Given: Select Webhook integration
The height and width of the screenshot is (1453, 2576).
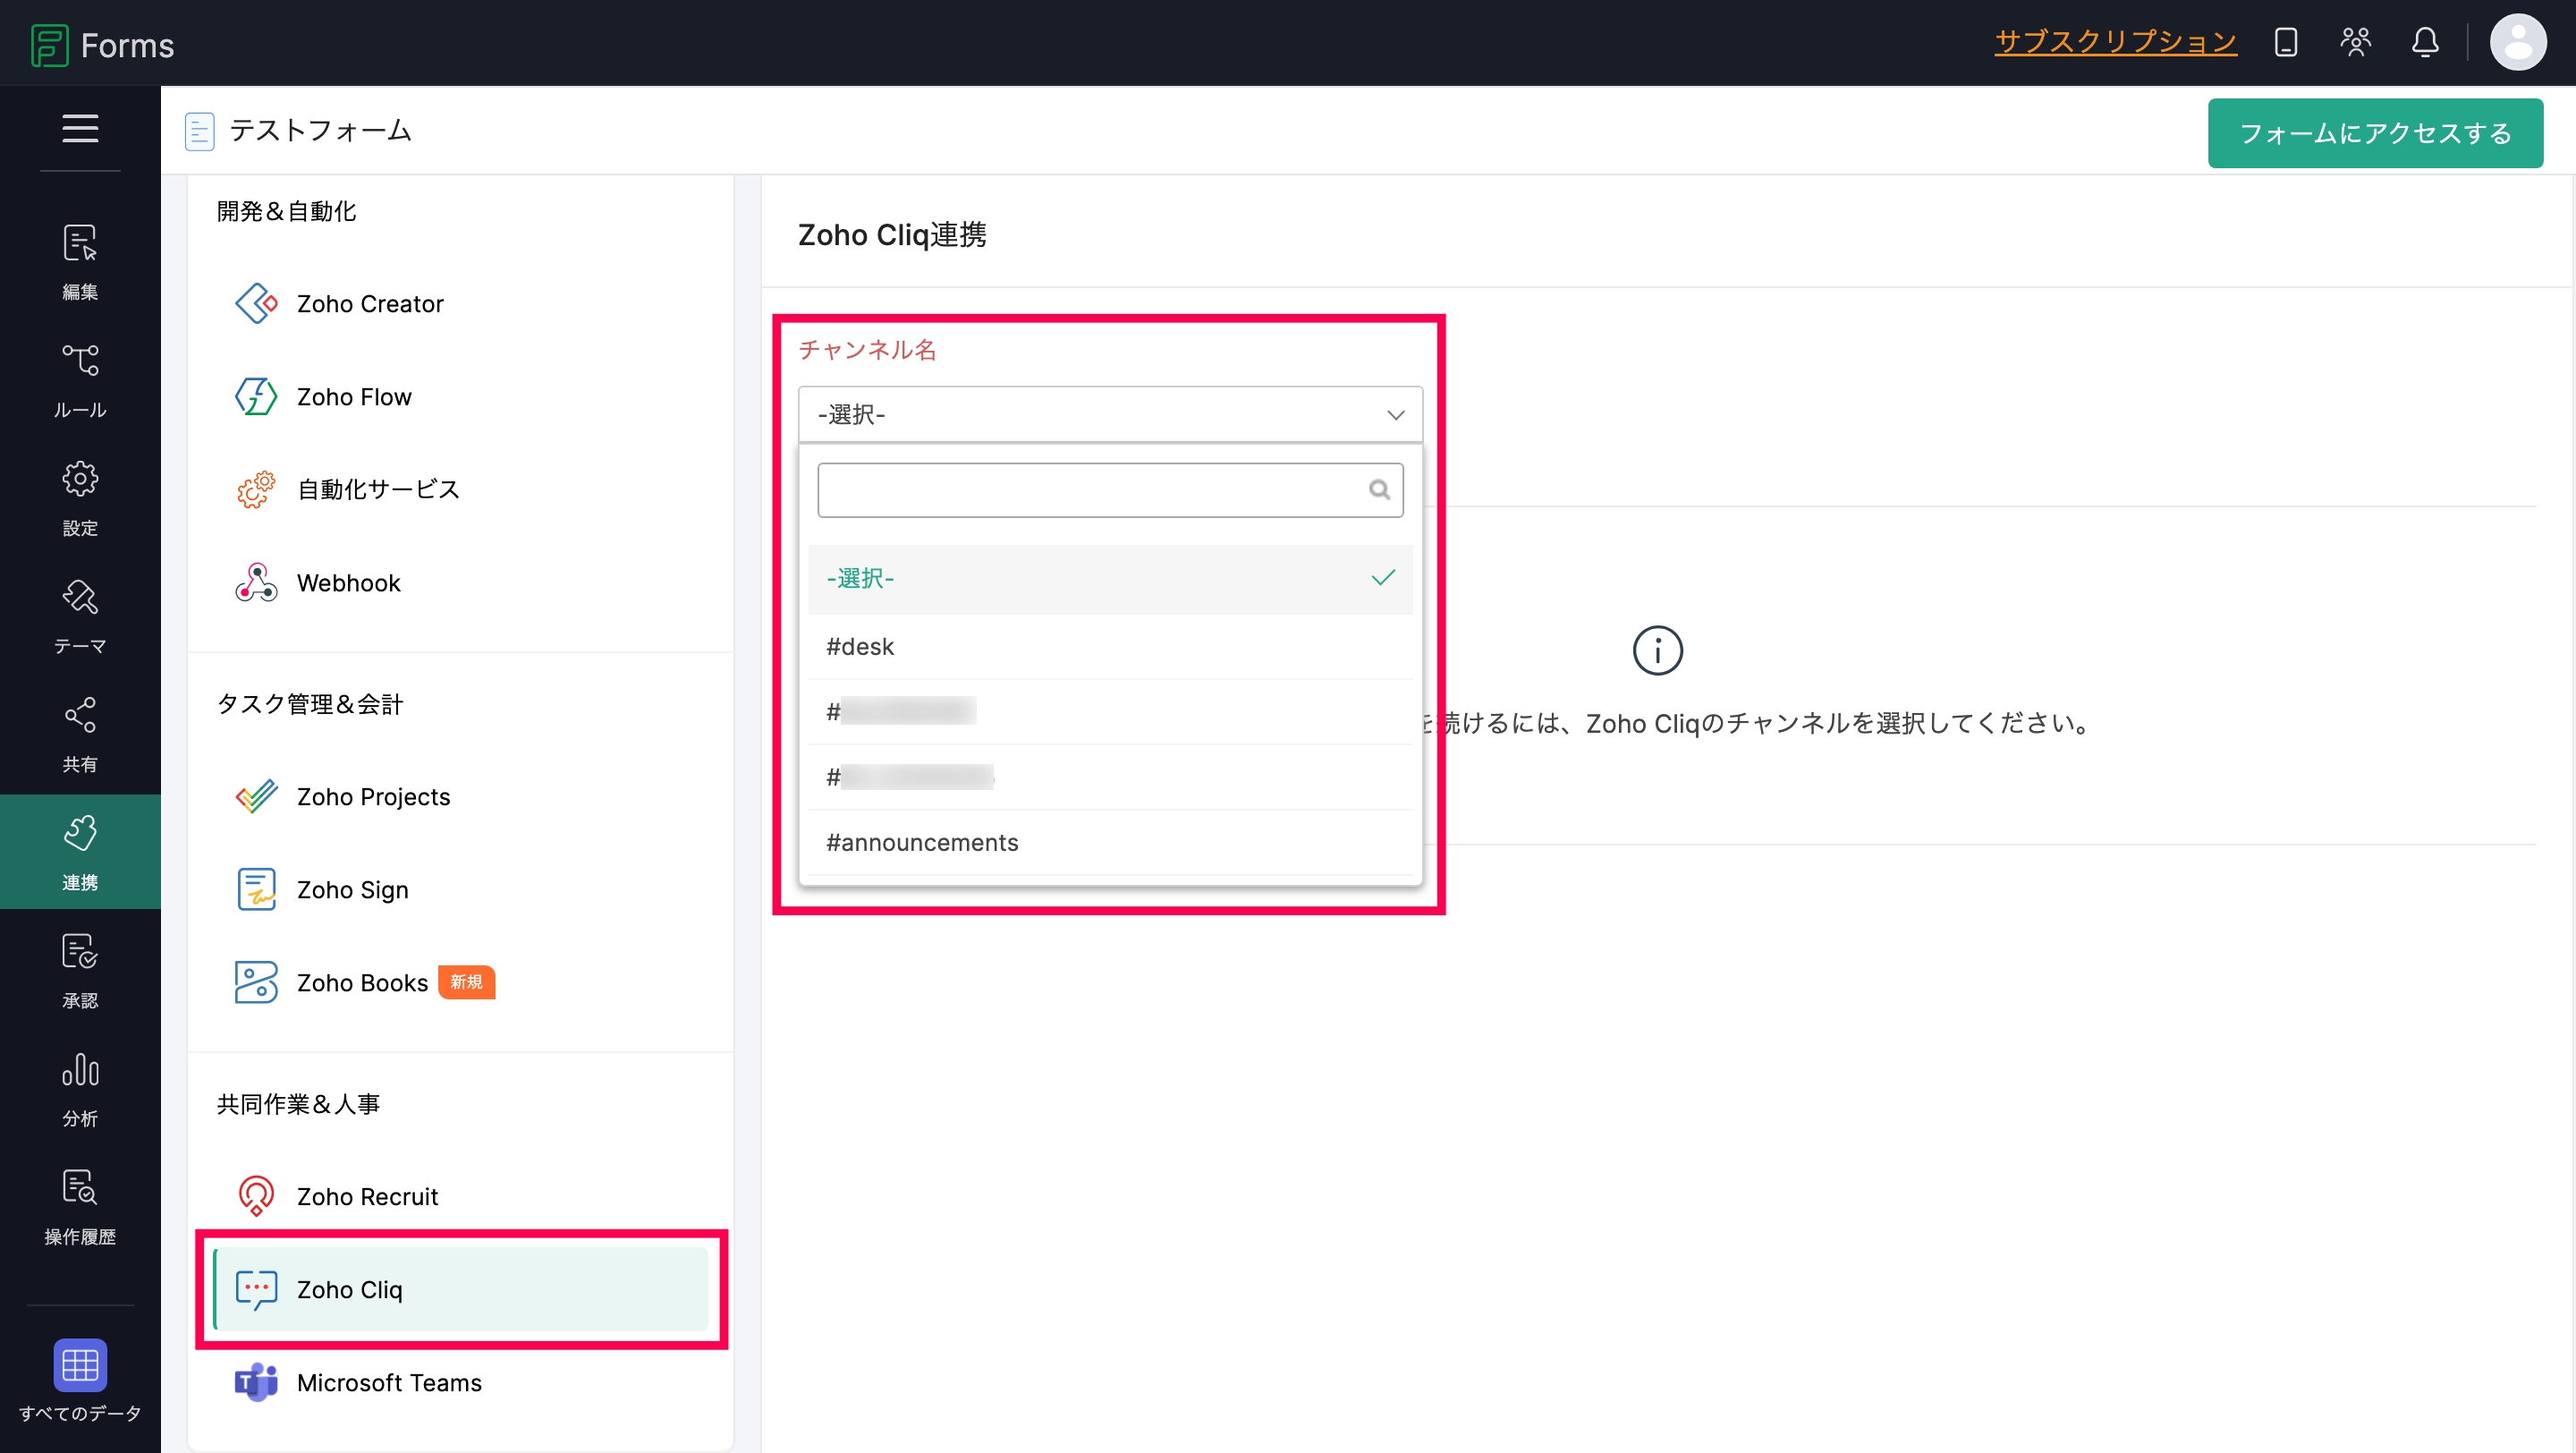Looking at the screenshot, I should tap(461, 582).
